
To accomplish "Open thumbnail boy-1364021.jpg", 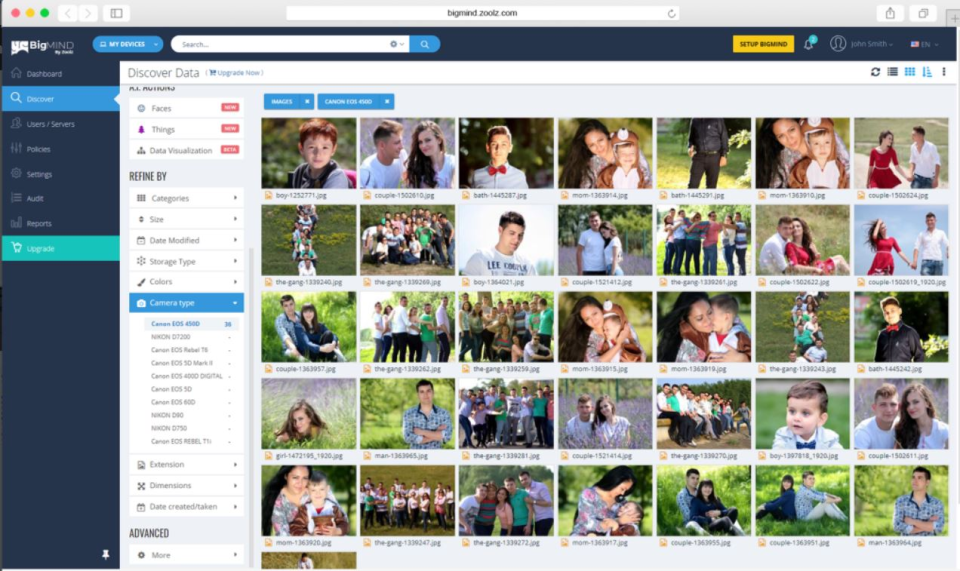I will (x=506, y=240).
